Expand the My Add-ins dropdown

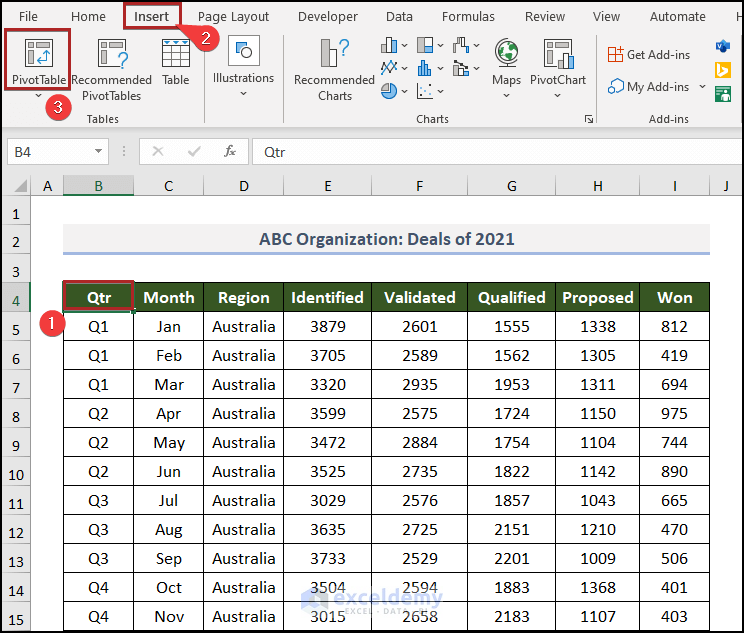(x=703, y=87)
